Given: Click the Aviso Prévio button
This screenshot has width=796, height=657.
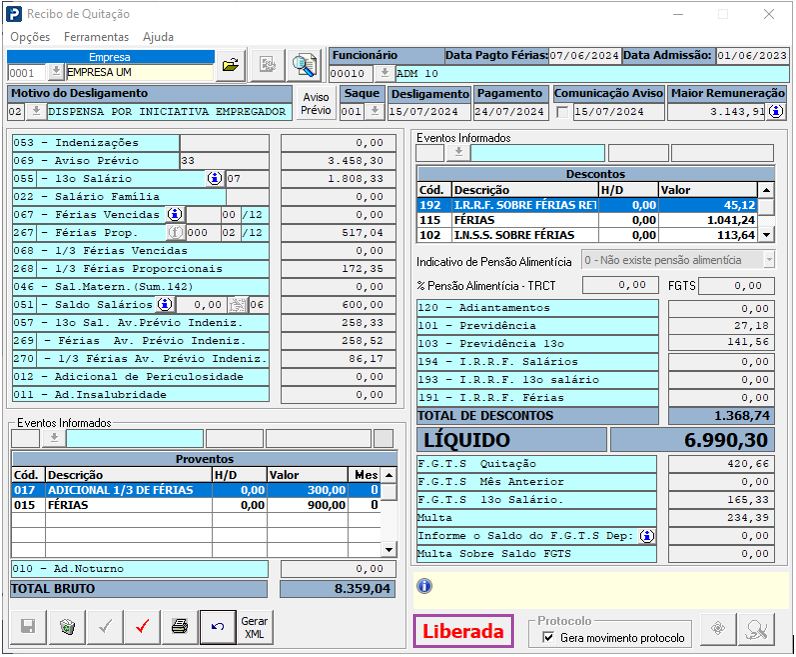Looking at the screenshot, I should (x=316, y=104).
